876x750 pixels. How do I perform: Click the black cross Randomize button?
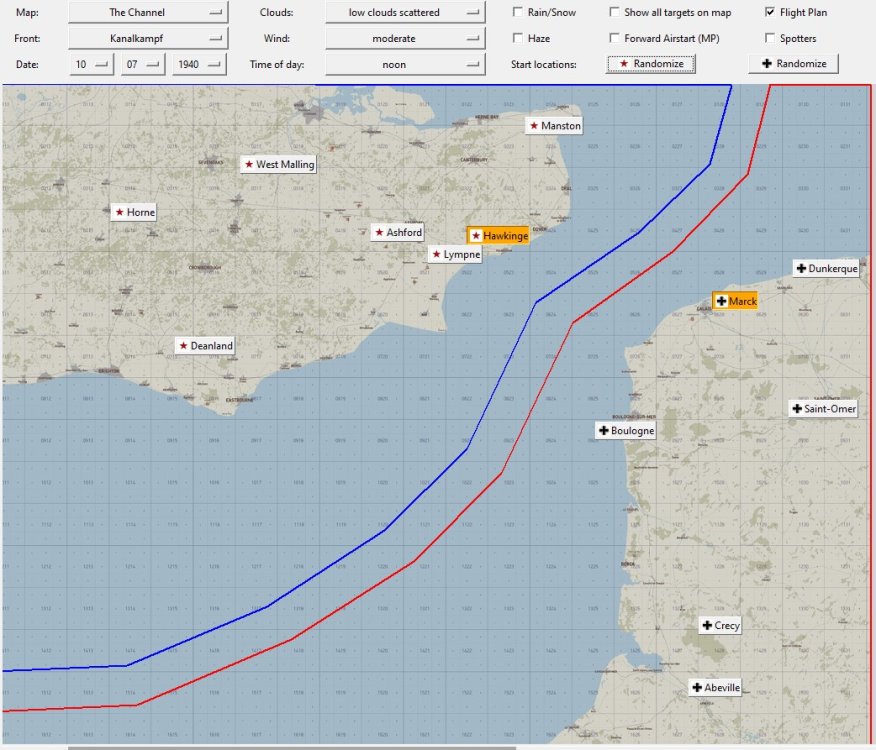click(794, 63)
